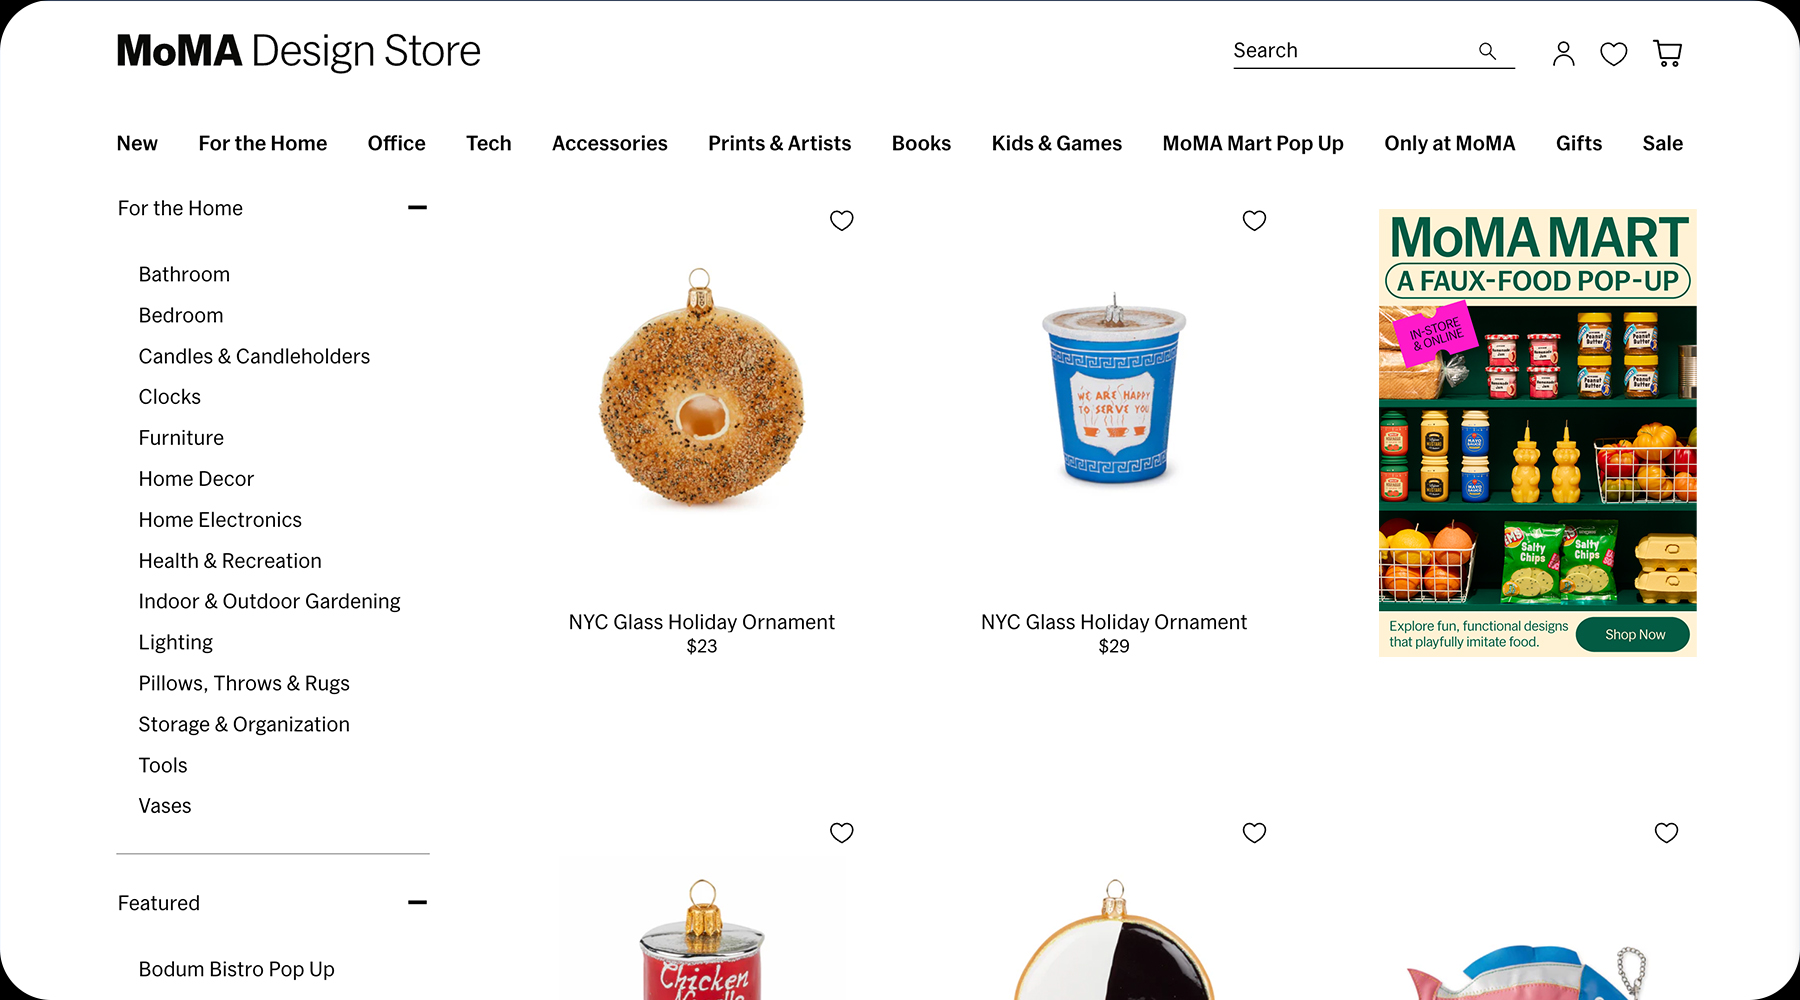This screenshot has width=1800, height=1000.
Task: Open the wishlist heart in the header
Action: coord(1613,54)
